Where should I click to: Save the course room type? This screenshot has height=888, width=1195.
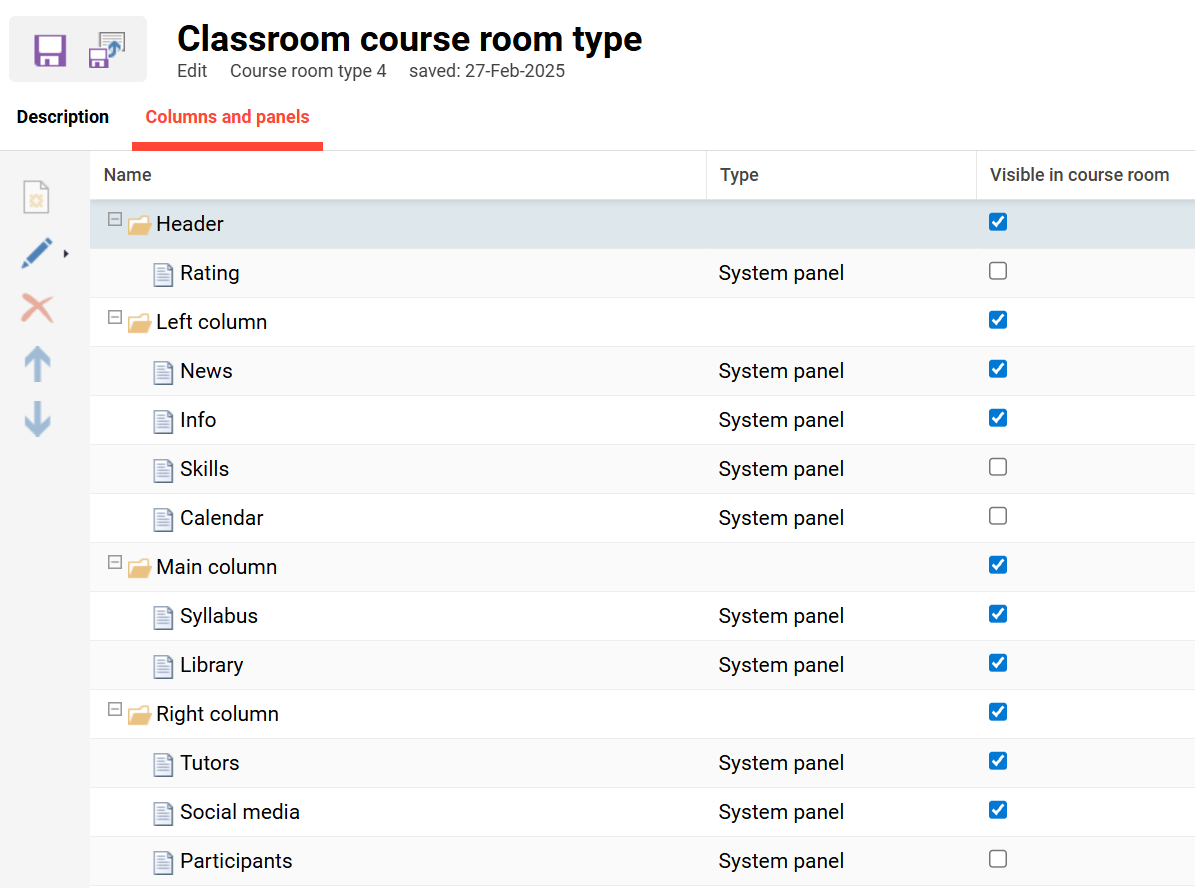48,48
